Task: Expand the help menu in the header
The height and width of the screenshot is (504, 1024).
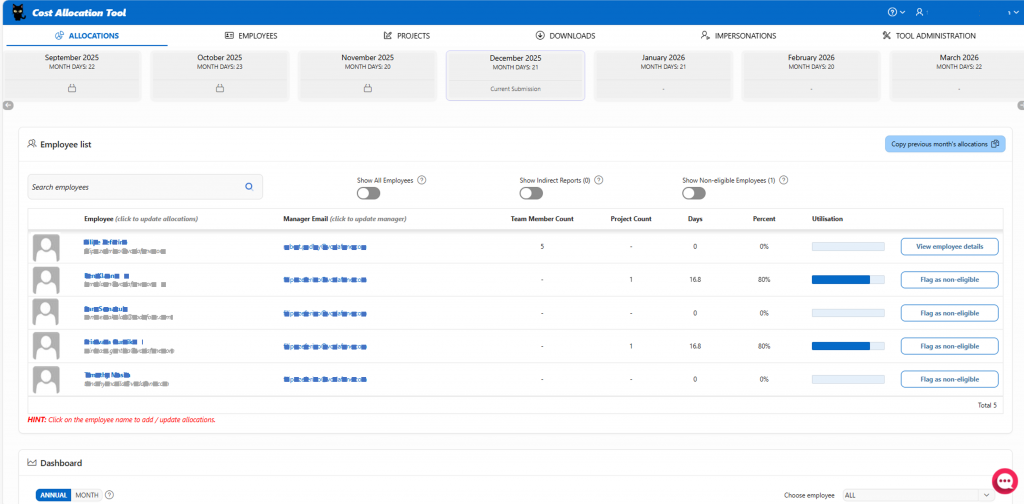Action: (x=896, y=12)
